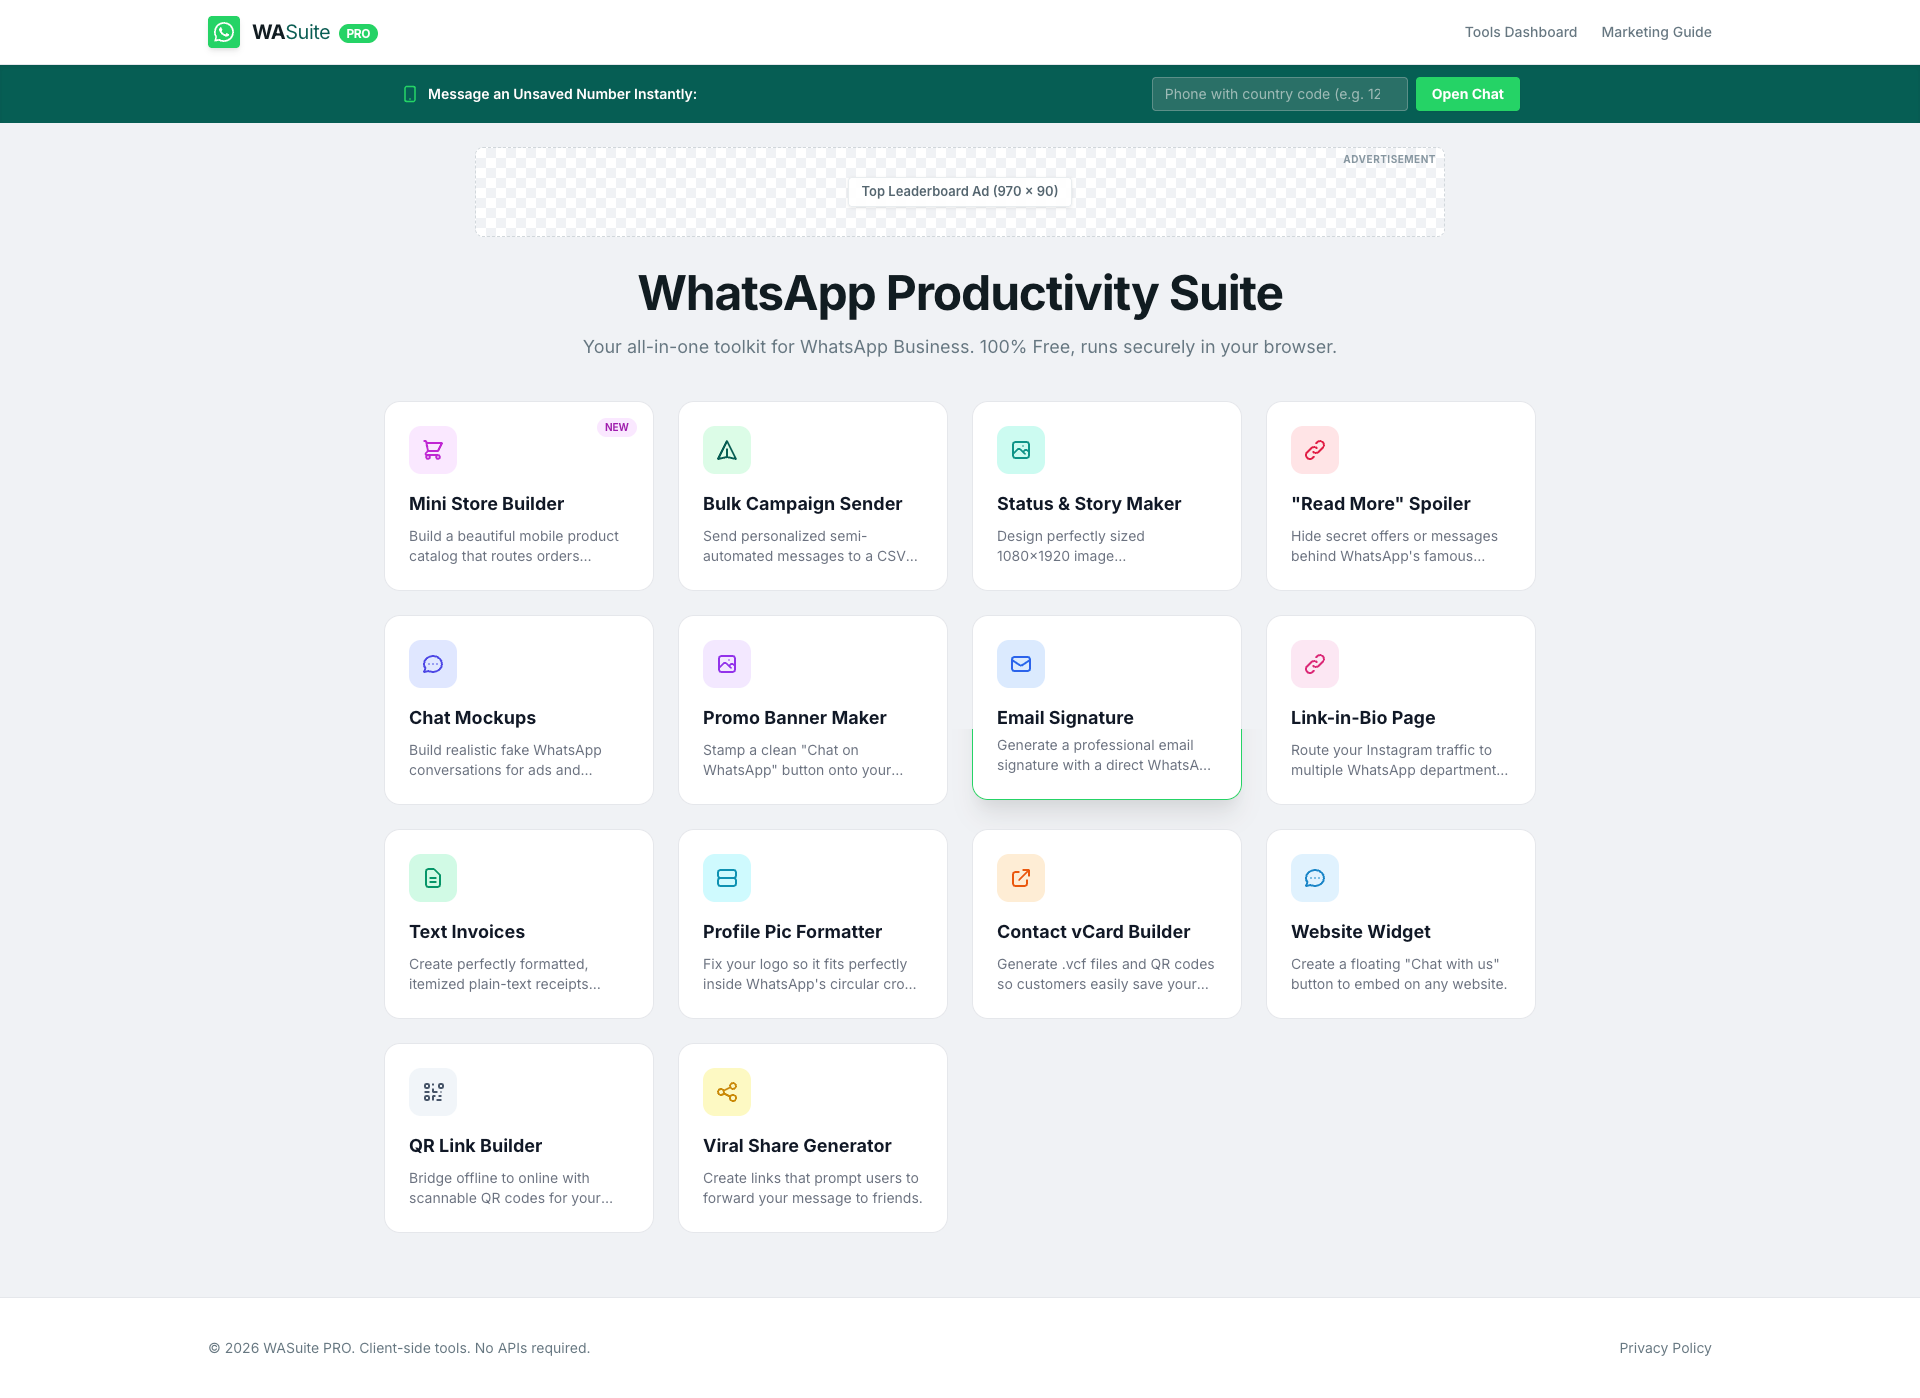Click "Route your Instagram traffic" description
Image resolution: width=1920 pixels, height=1398 pixels.
coord(1399,760)
